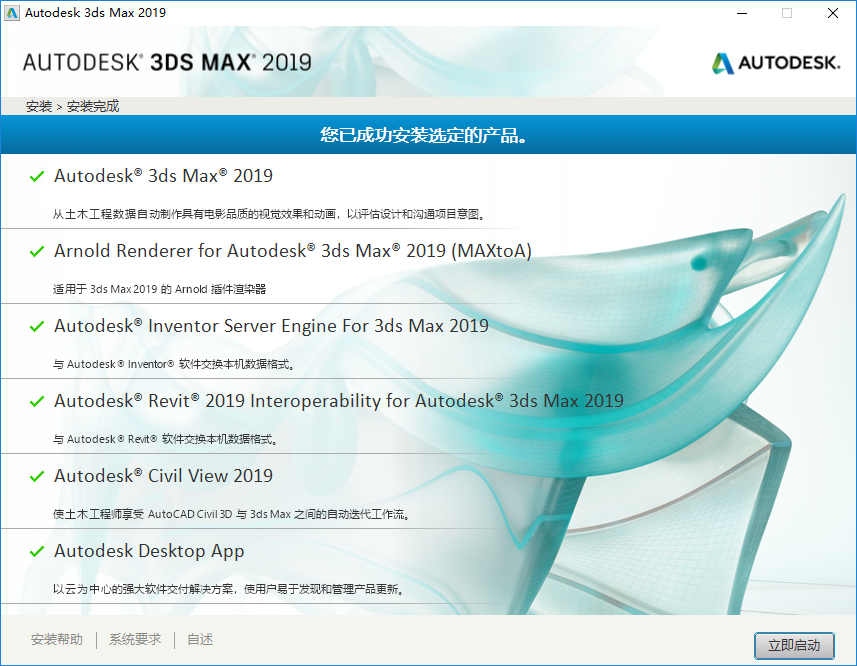The image size is (857, 666).
Task: Click the green checkmark beside Autodesk 3ds Max 2019
Action: click(37, 177)
